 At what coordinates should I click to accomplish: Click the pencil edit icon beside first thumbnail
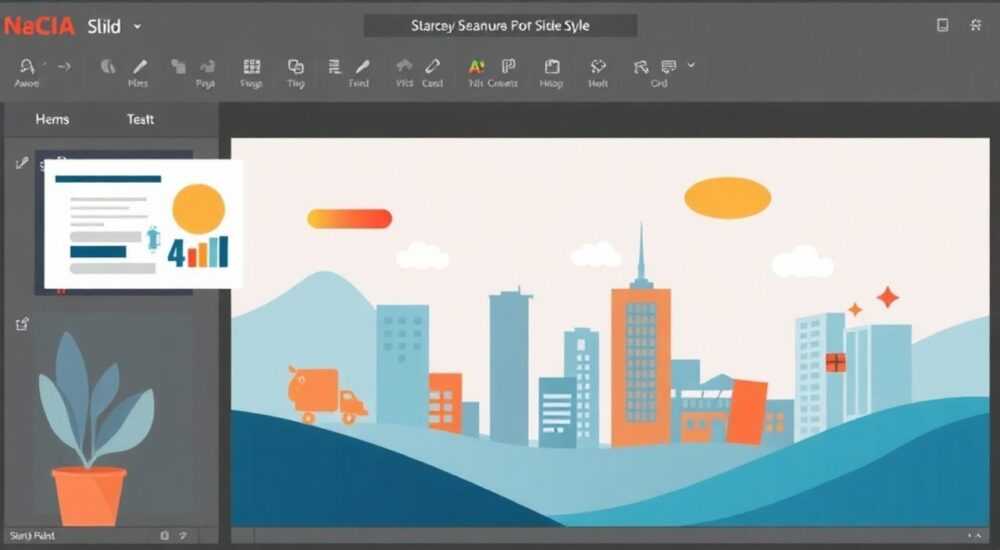point(22,163)
